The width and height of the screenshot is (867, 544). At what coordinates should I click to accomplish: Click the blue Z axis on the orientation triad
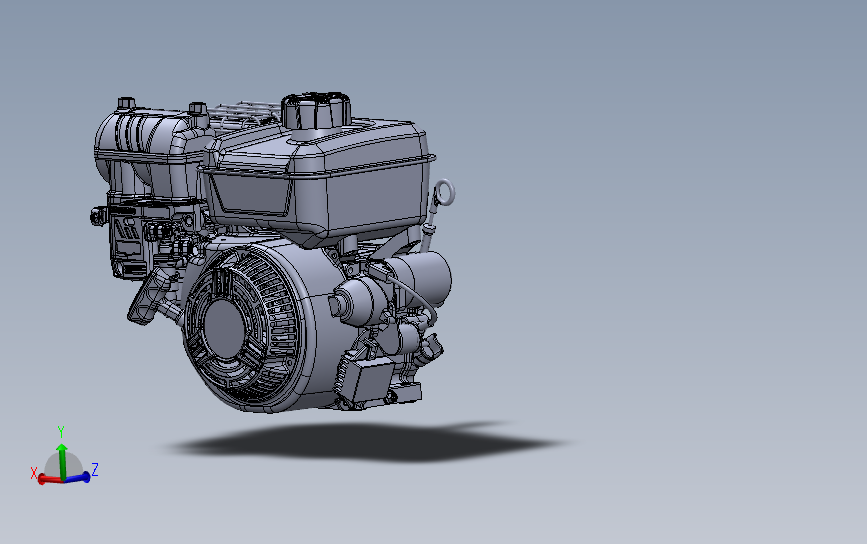pyautogui.click(x=77, y=478)
